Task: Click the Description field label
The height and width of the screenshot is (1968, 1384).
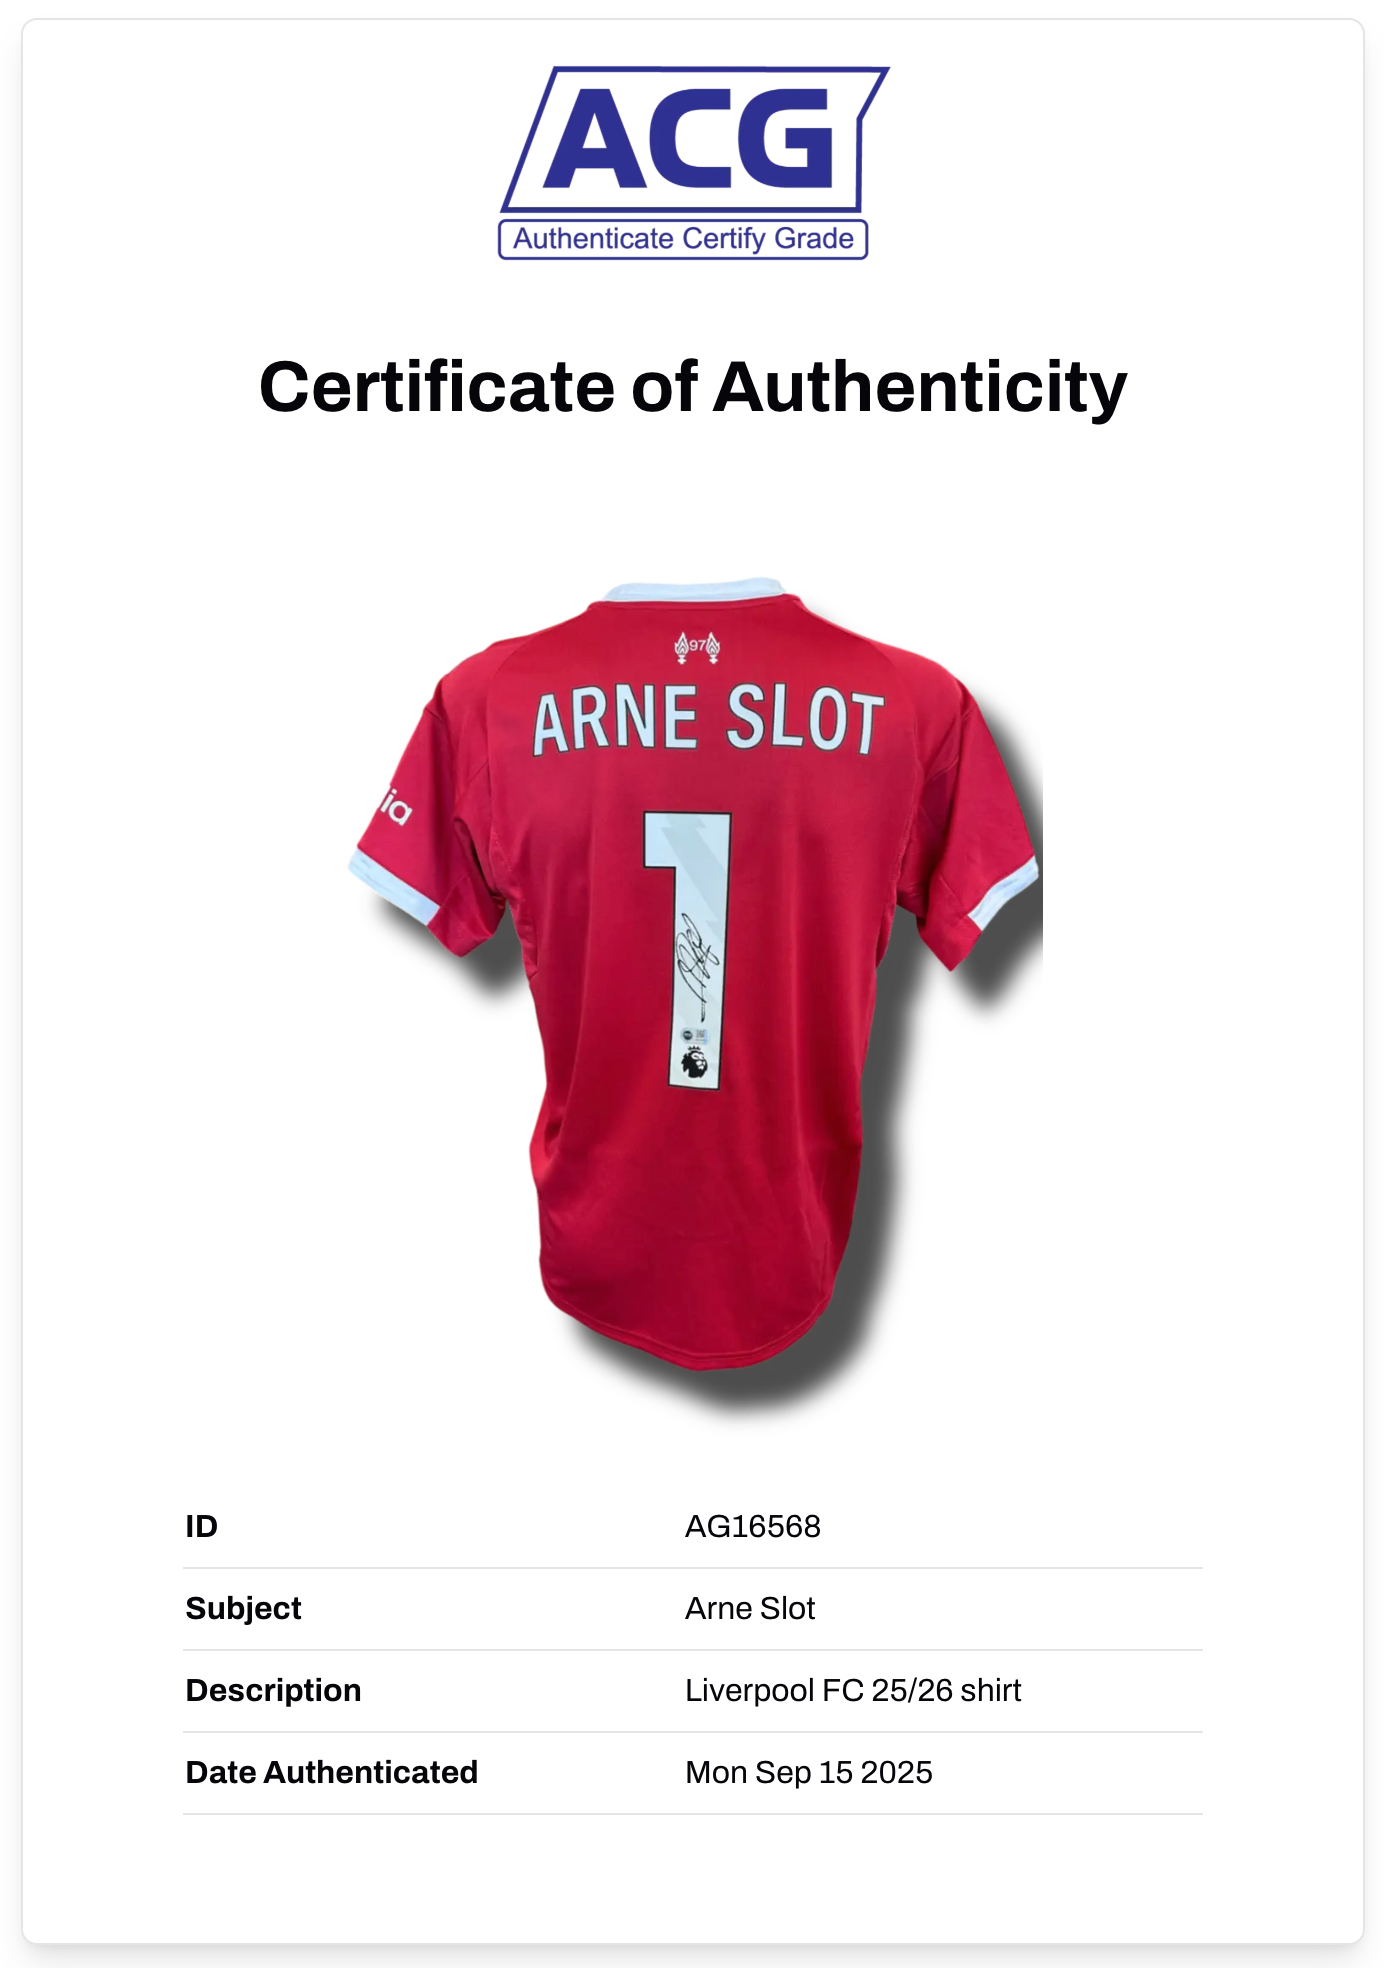Action: pyautogui.click(x=273, y=1690)
